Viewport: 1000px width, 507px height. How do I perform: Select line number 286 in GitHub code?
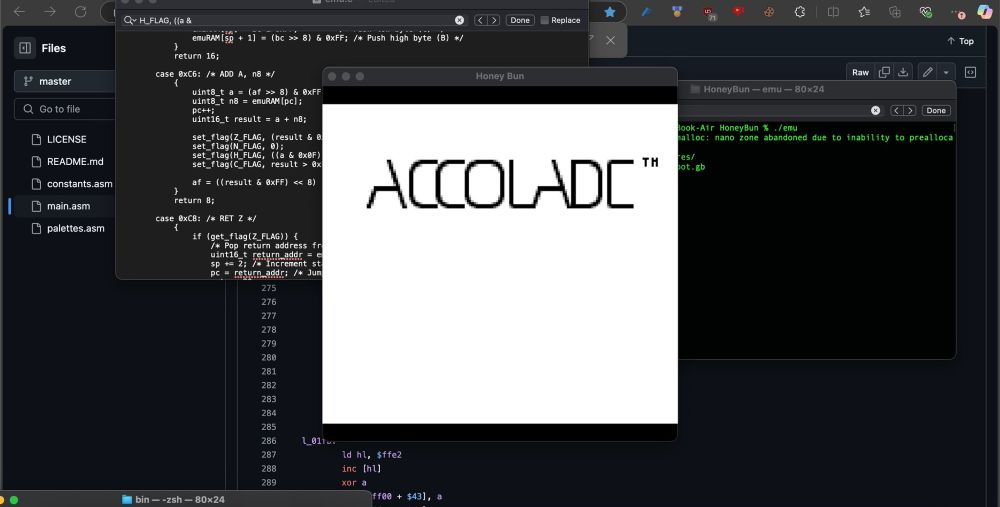tap(268, 441)
